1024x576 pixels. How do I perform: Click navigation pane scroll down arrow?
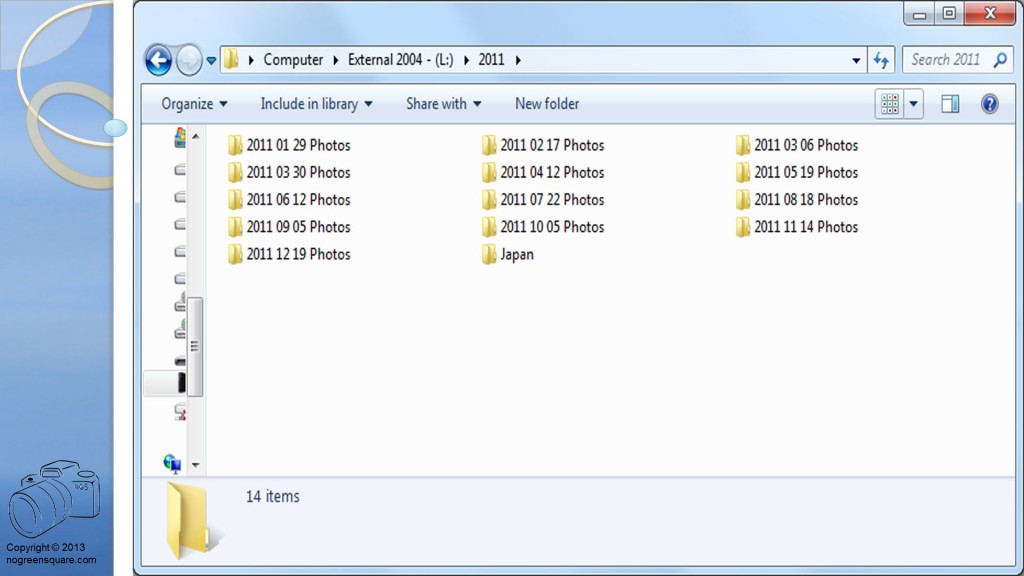point(195,465)
